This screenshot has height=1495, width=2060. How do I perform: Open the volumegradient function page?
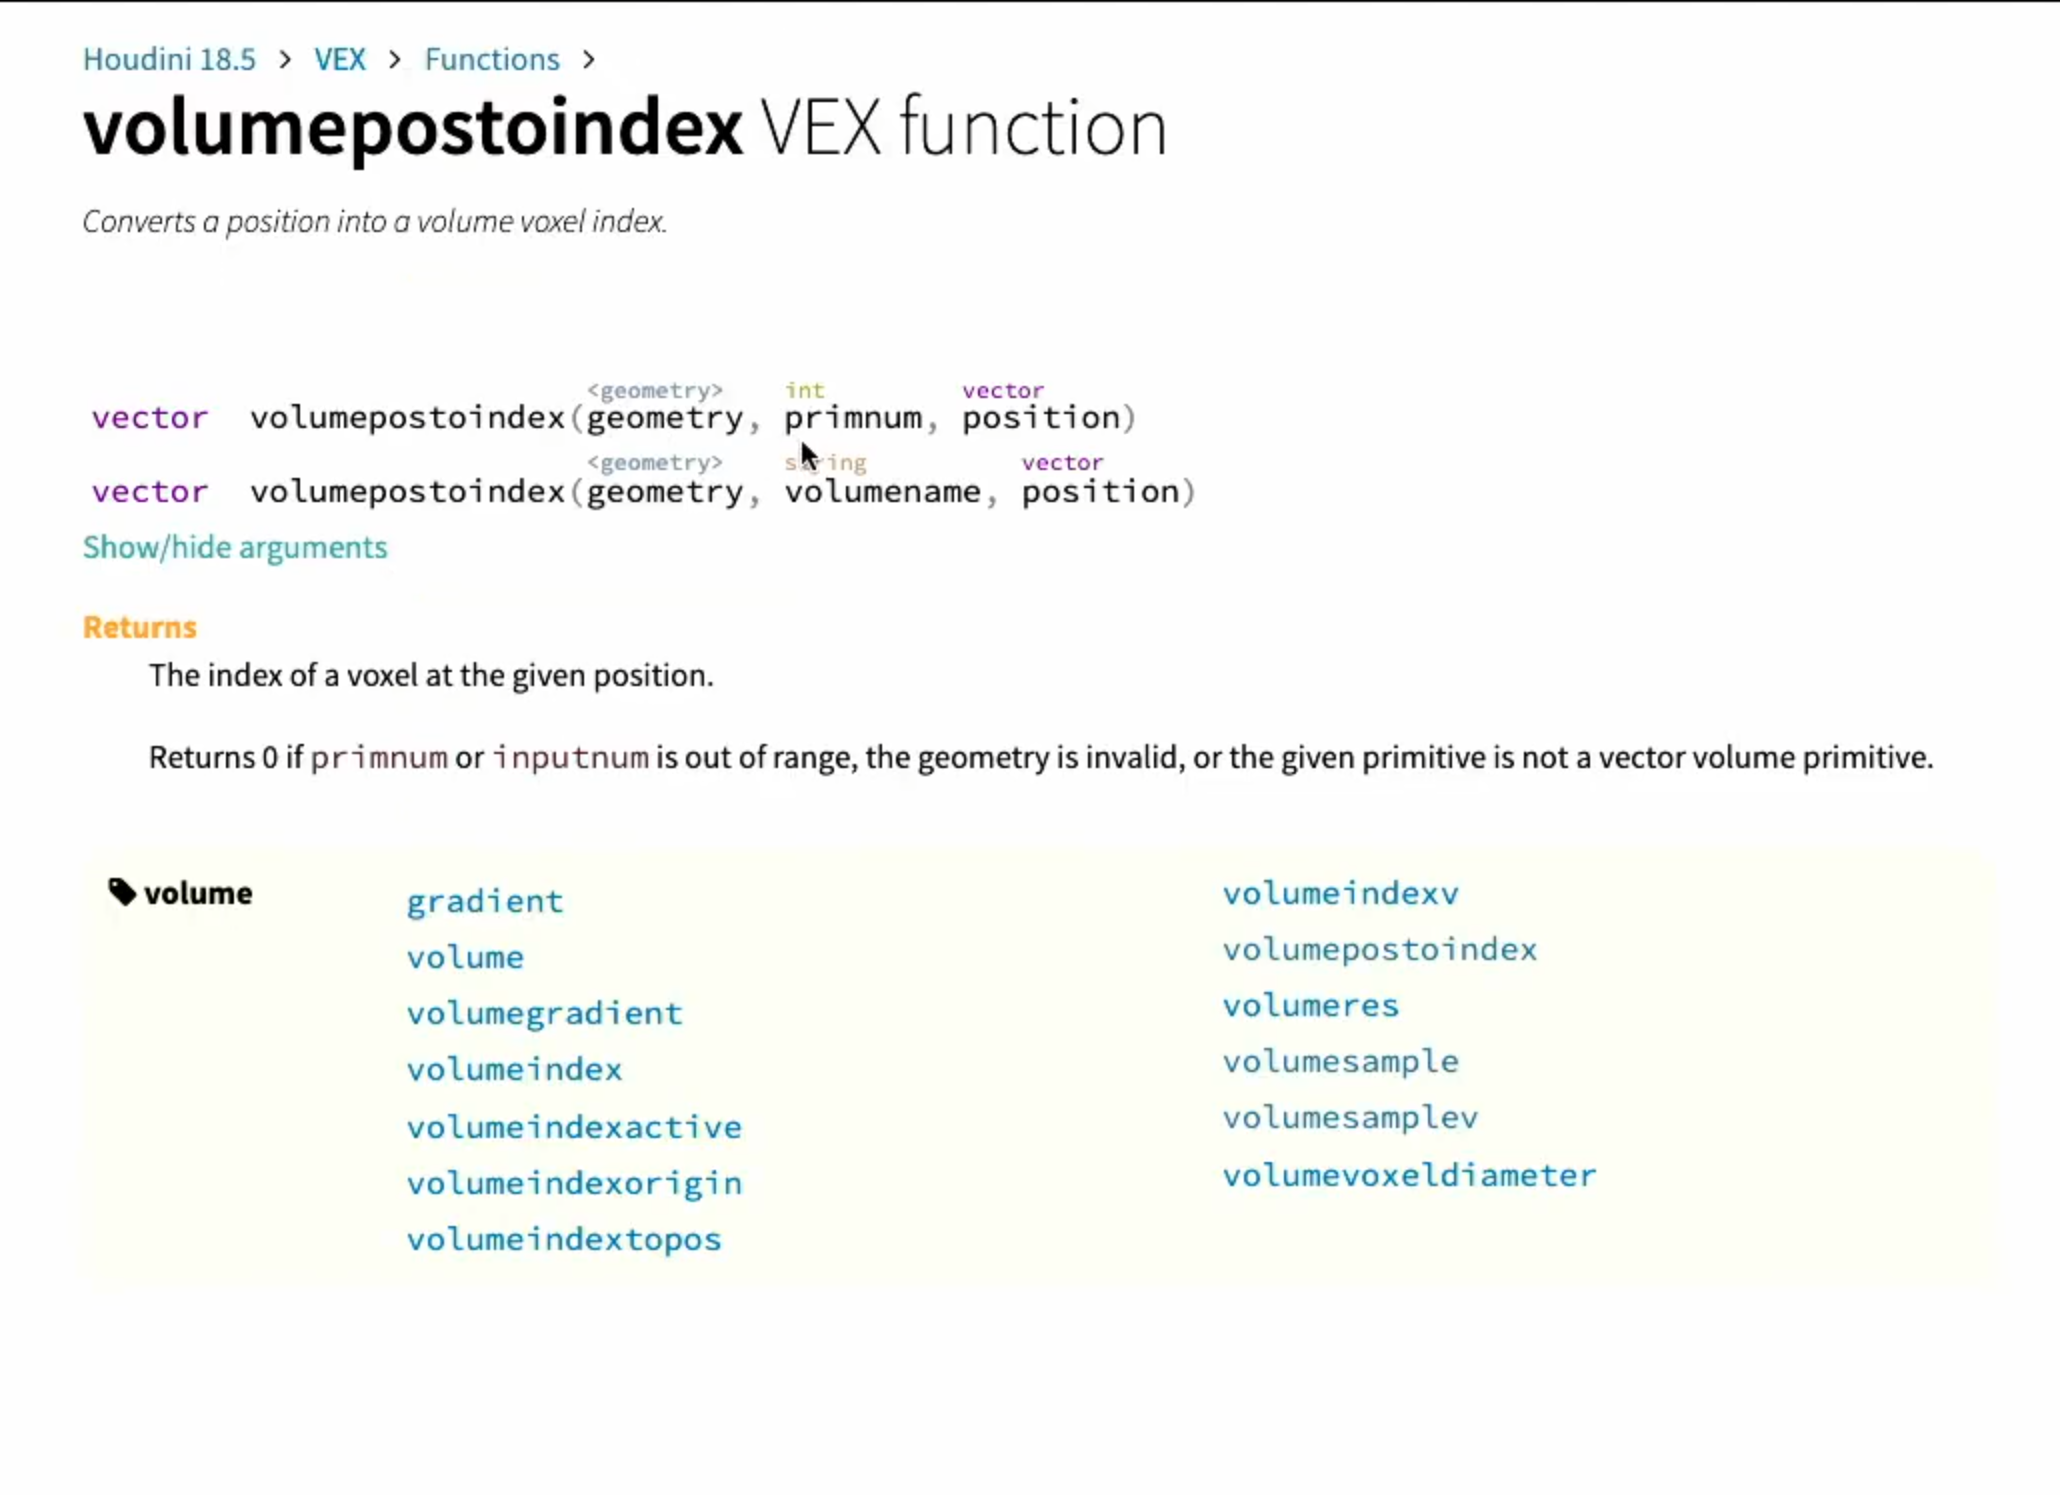pyautogui.click(x=544, y=1013)
